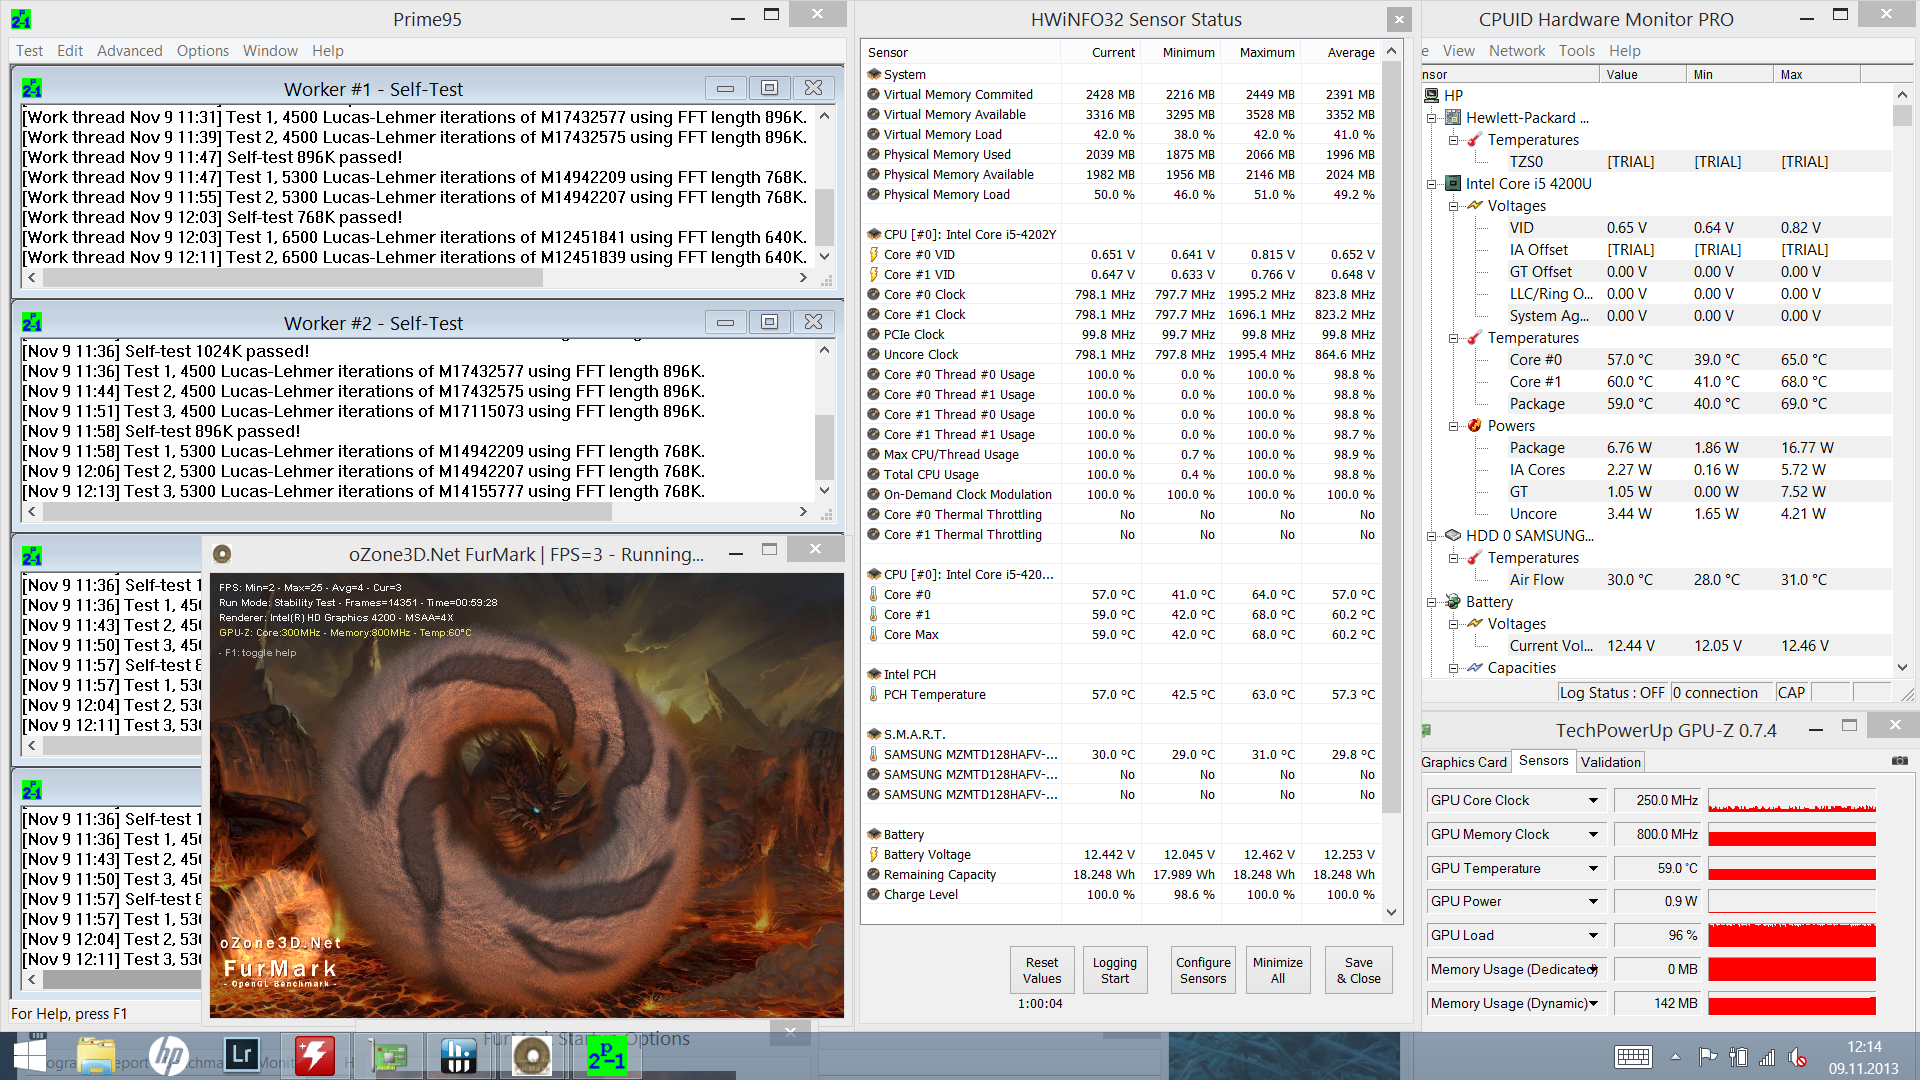Open FurMark from the taskbar

(532, 1056)
